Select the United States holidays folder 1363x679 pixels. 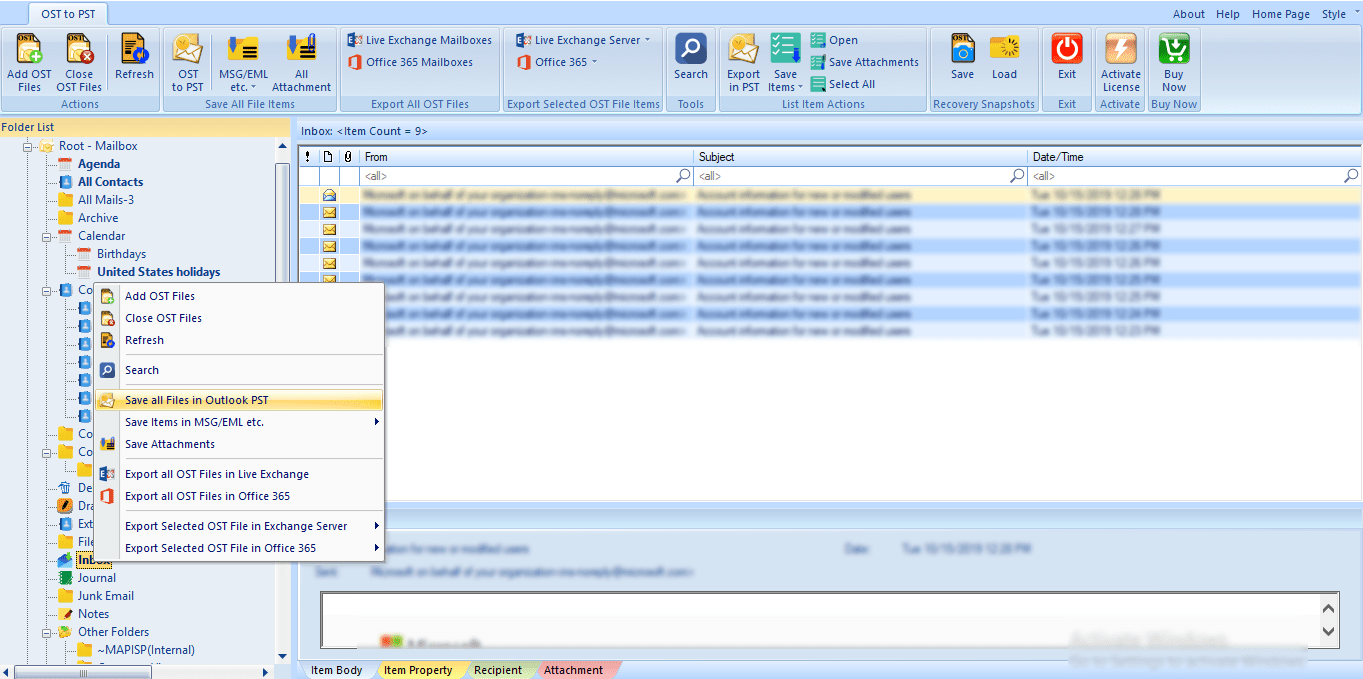[x=159, y=272]
